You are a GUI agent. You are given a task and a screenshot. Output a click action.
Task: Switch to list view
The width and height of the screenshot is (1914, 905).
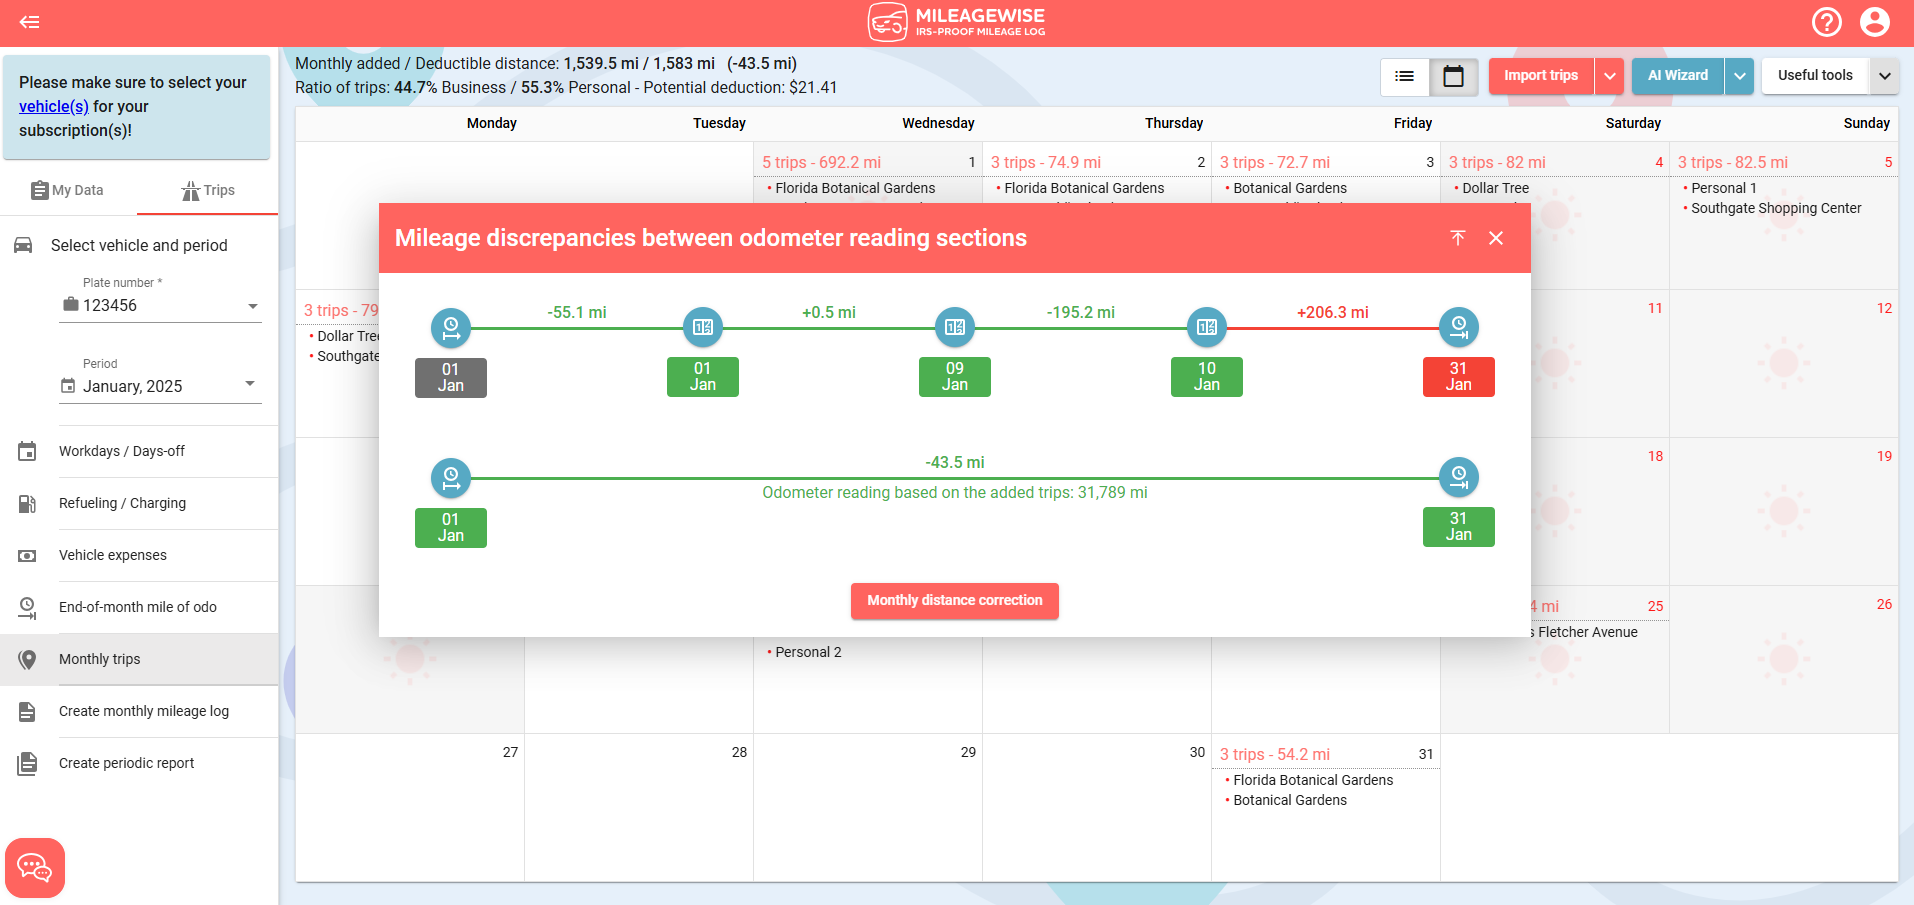[x=1404, y=76]
